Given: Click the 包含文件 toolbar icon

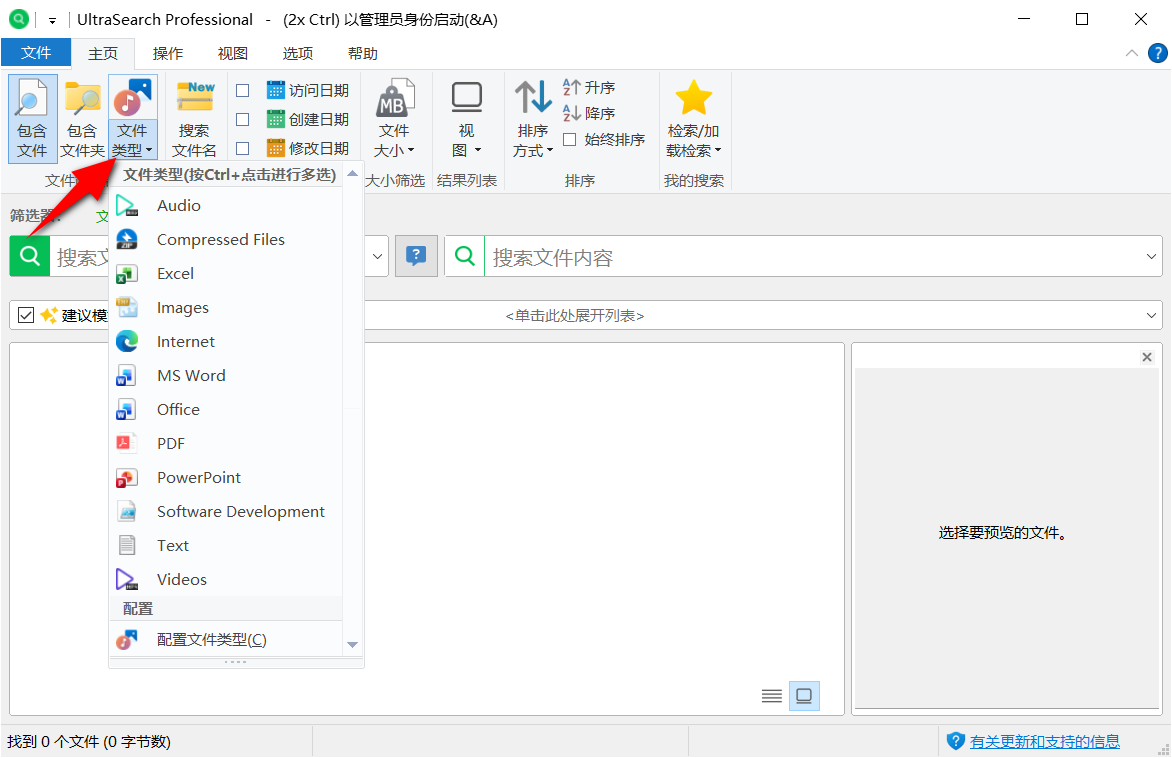Looking at the screenshot, I should point(31,115).
